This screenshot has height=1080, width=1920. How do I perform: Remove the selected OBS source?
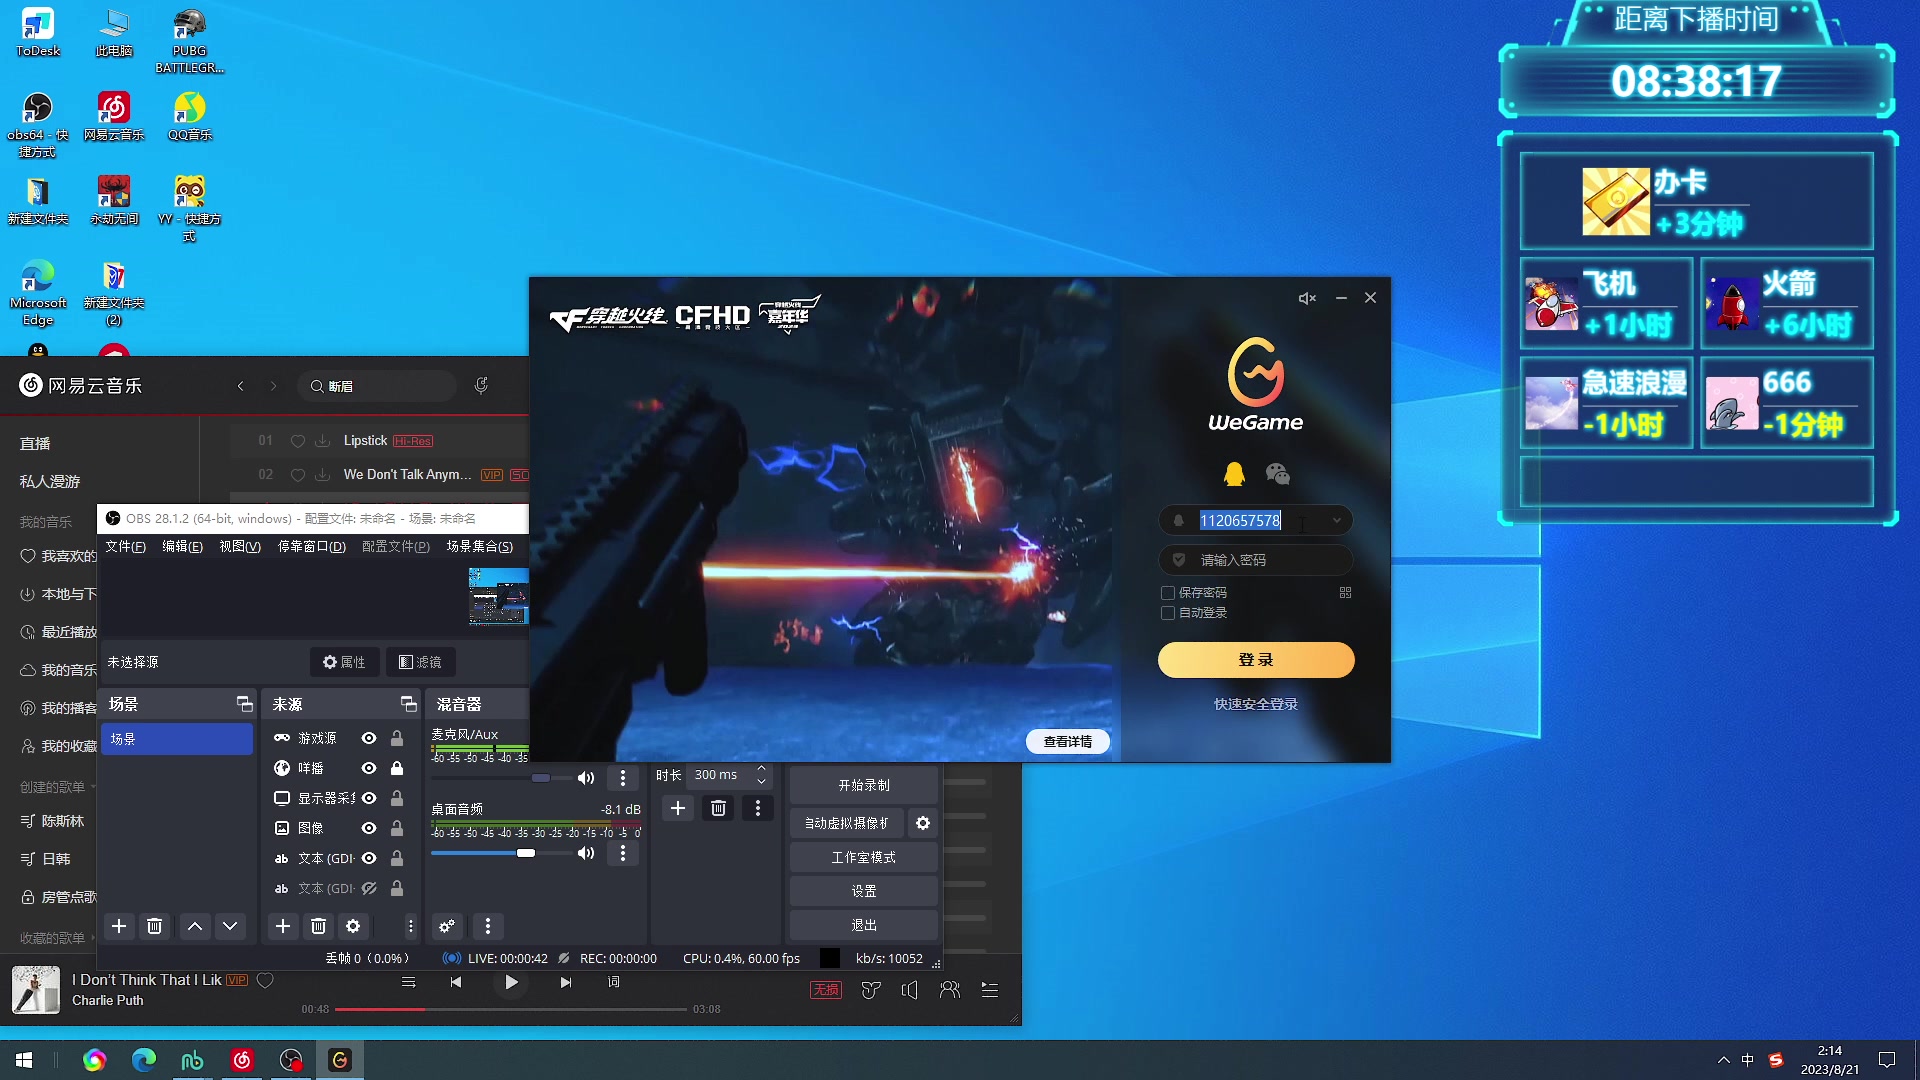pos(318,926)
